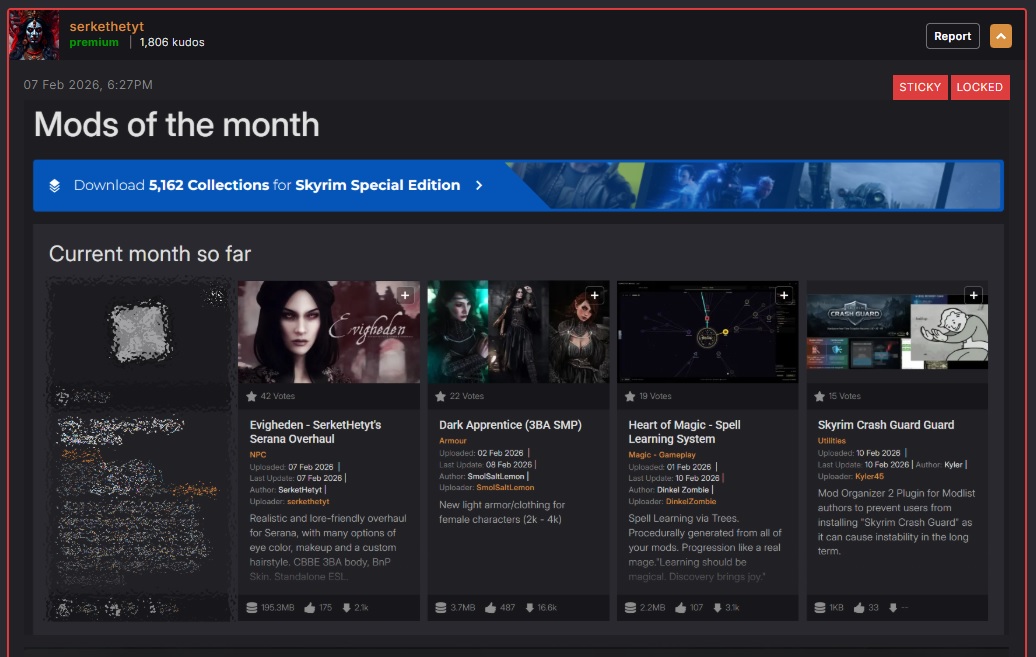Click the thumbs-up icon next to 33

tap(859, 607)
